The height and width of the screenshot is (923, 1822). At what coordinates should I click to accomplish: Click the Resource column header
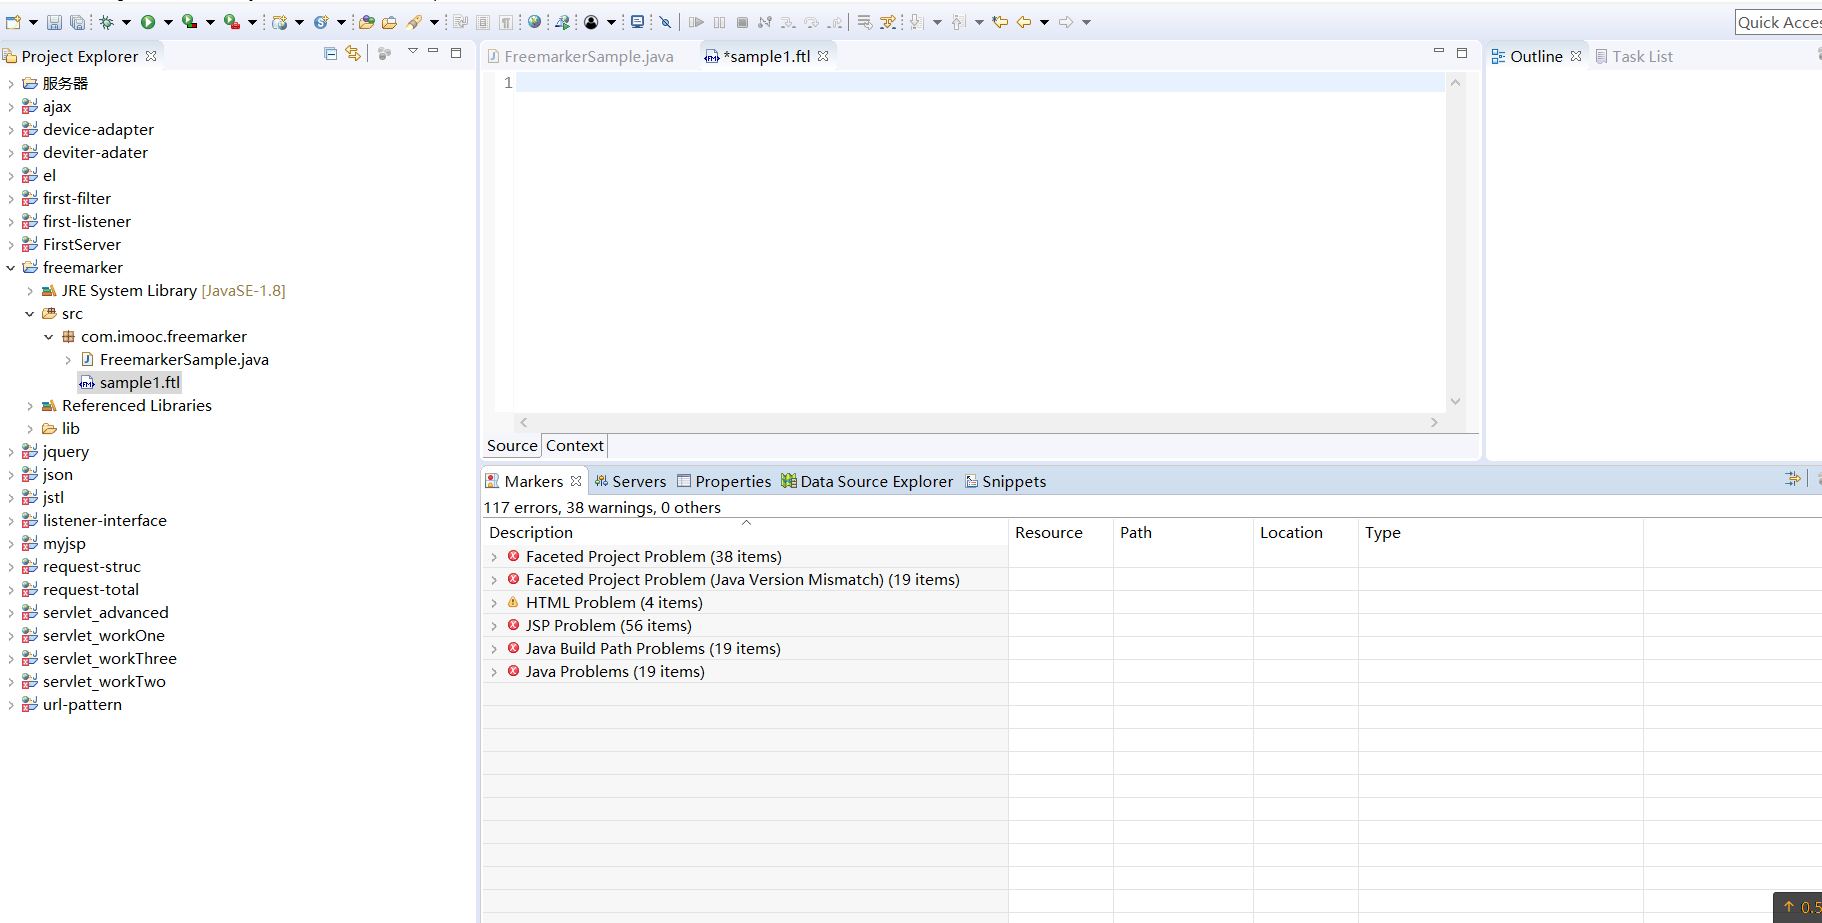tap(1061, 533)
